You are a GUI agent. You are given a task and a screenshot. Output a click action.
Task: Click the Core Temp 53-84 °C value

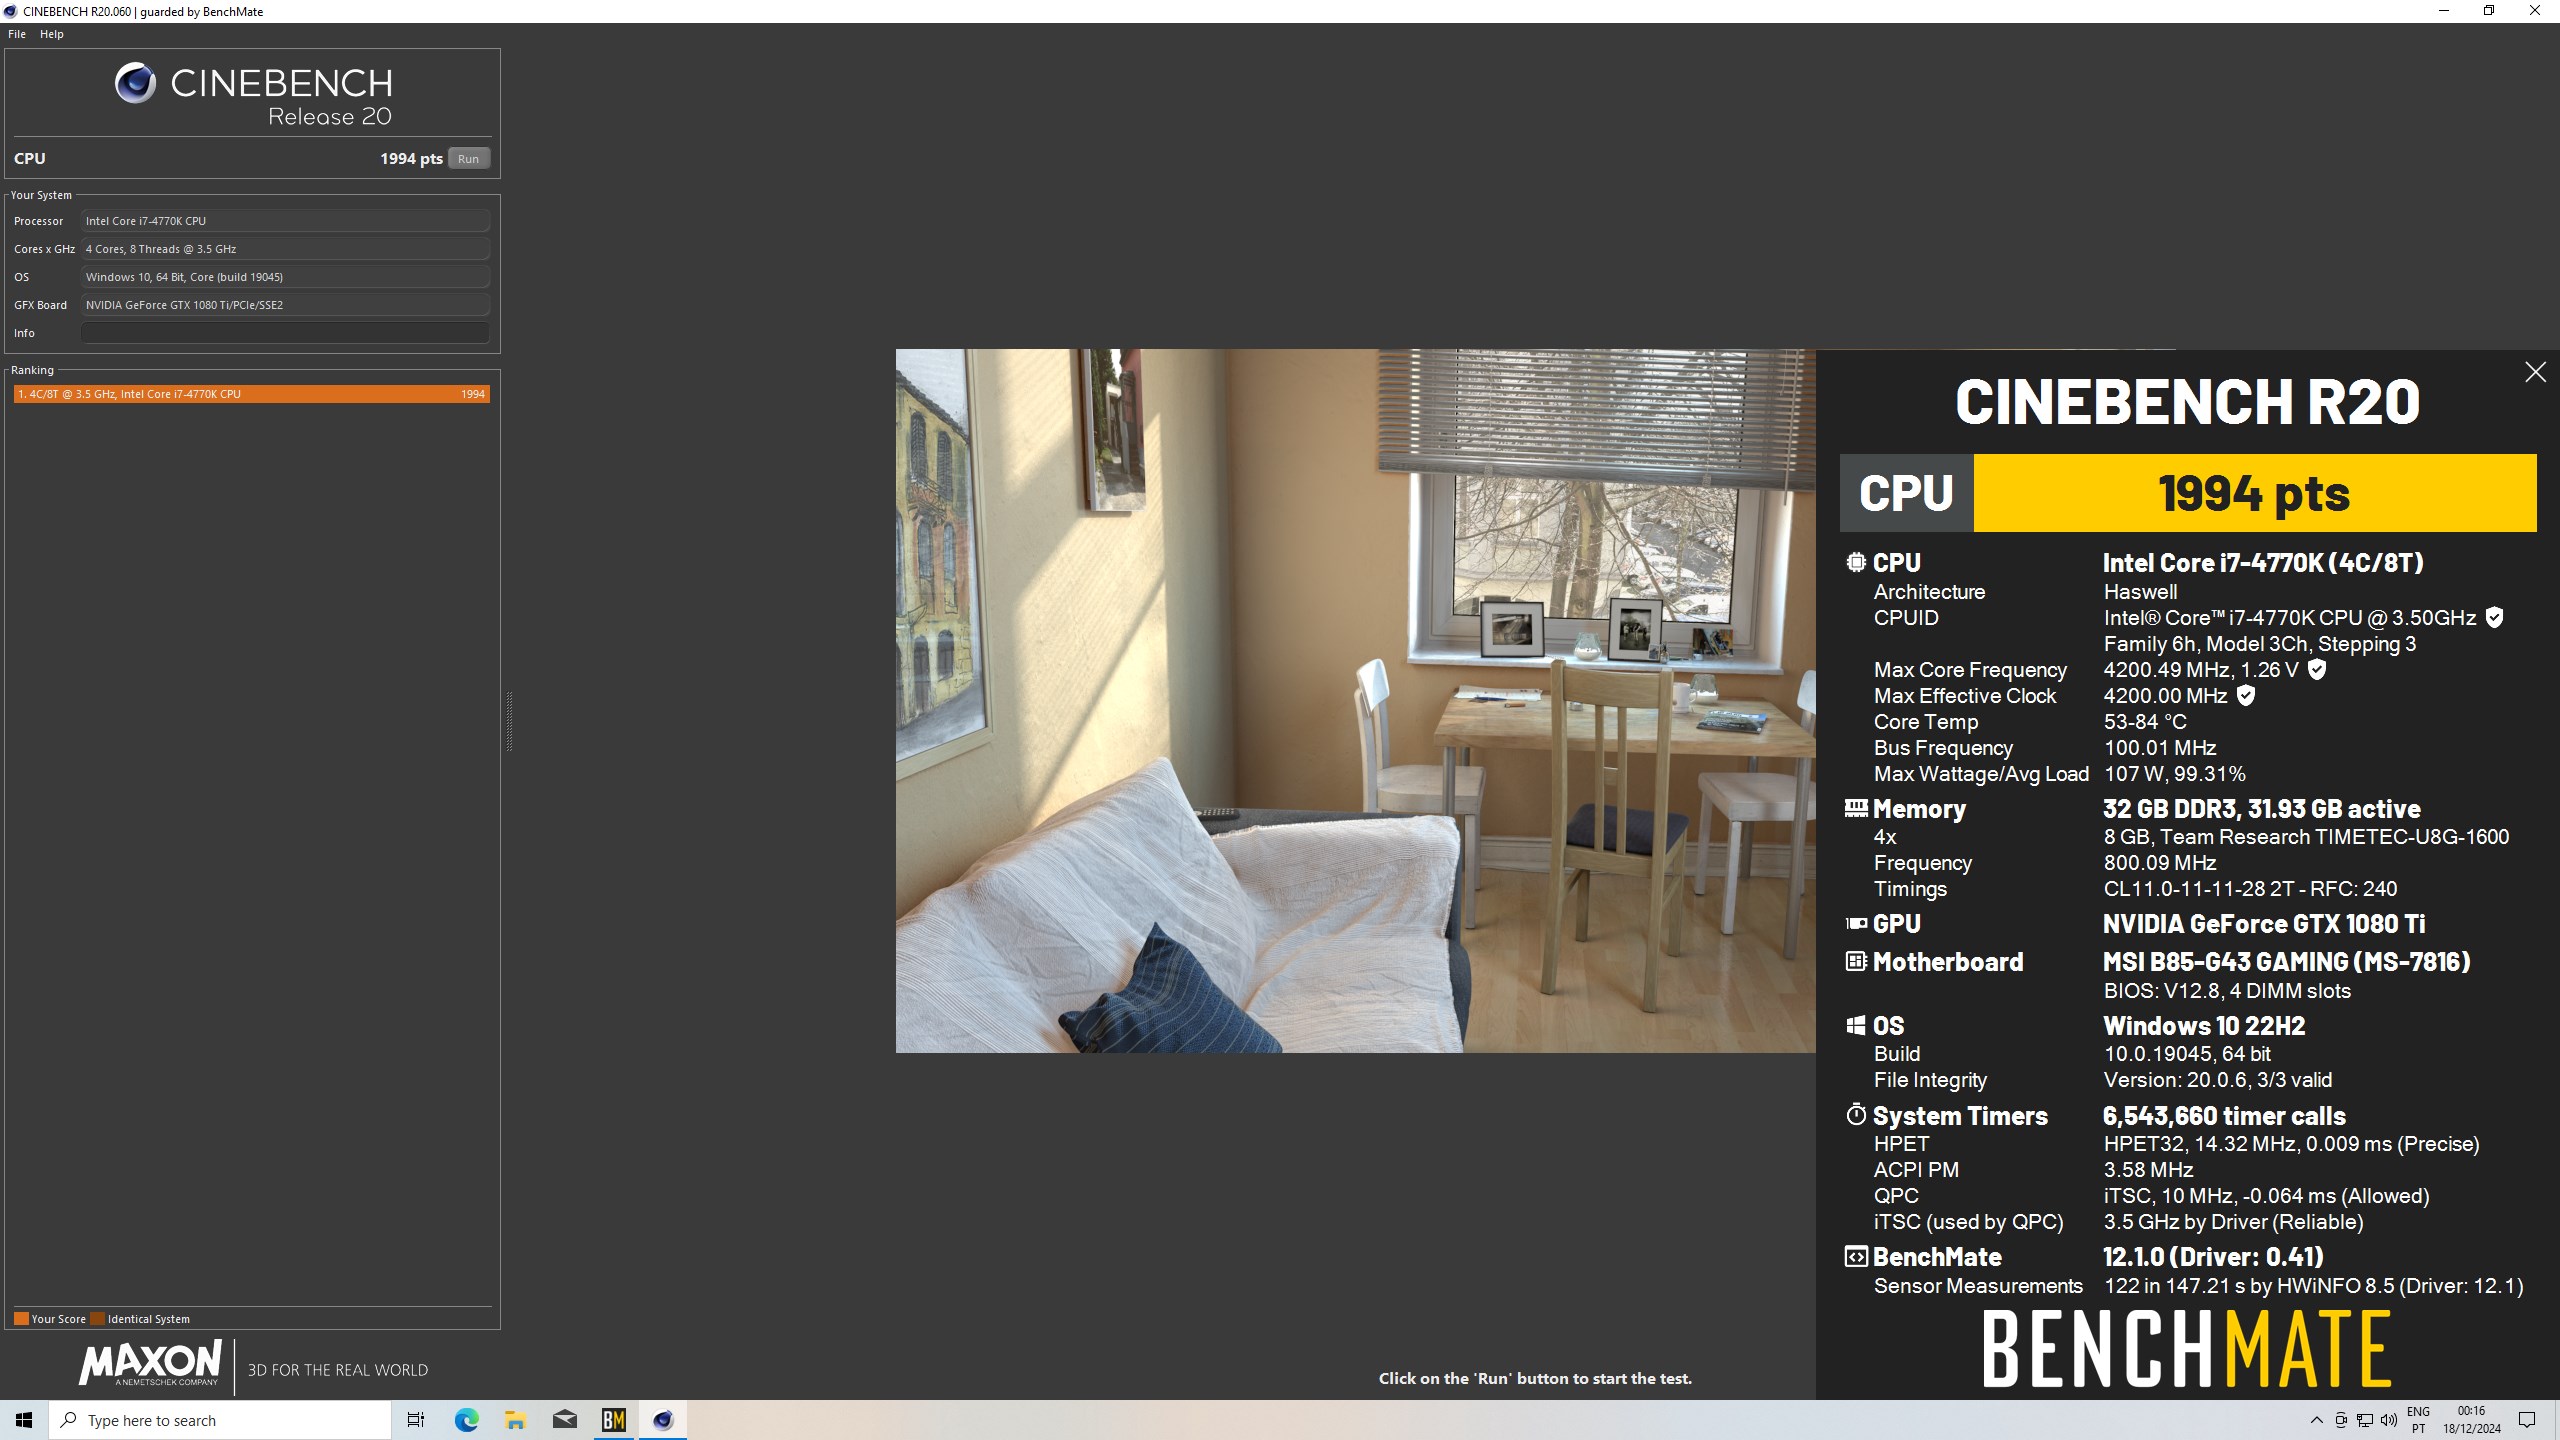pyautogui.click(x=2145, y=722)
